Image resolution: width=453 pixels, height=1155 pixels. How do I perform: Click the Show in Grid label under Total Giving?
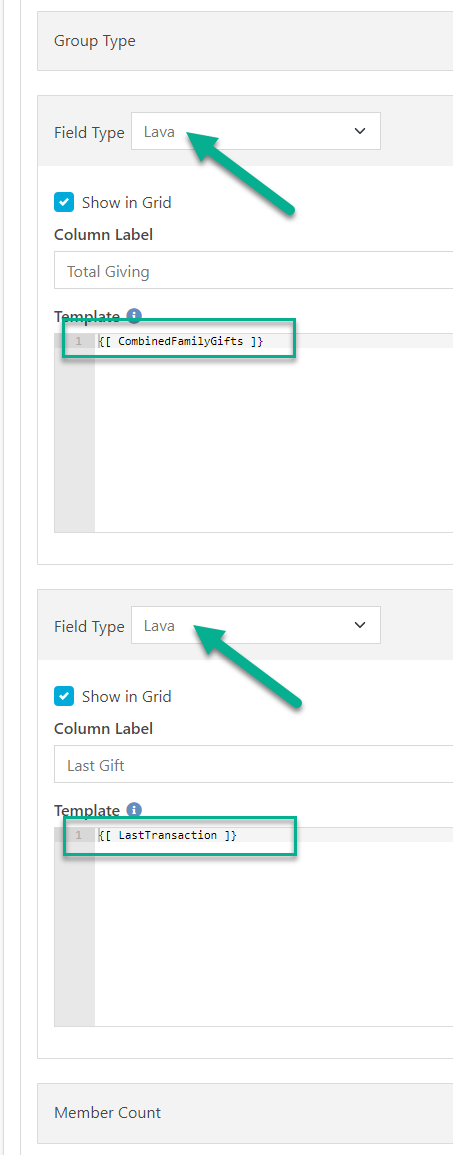pos(127,202)
